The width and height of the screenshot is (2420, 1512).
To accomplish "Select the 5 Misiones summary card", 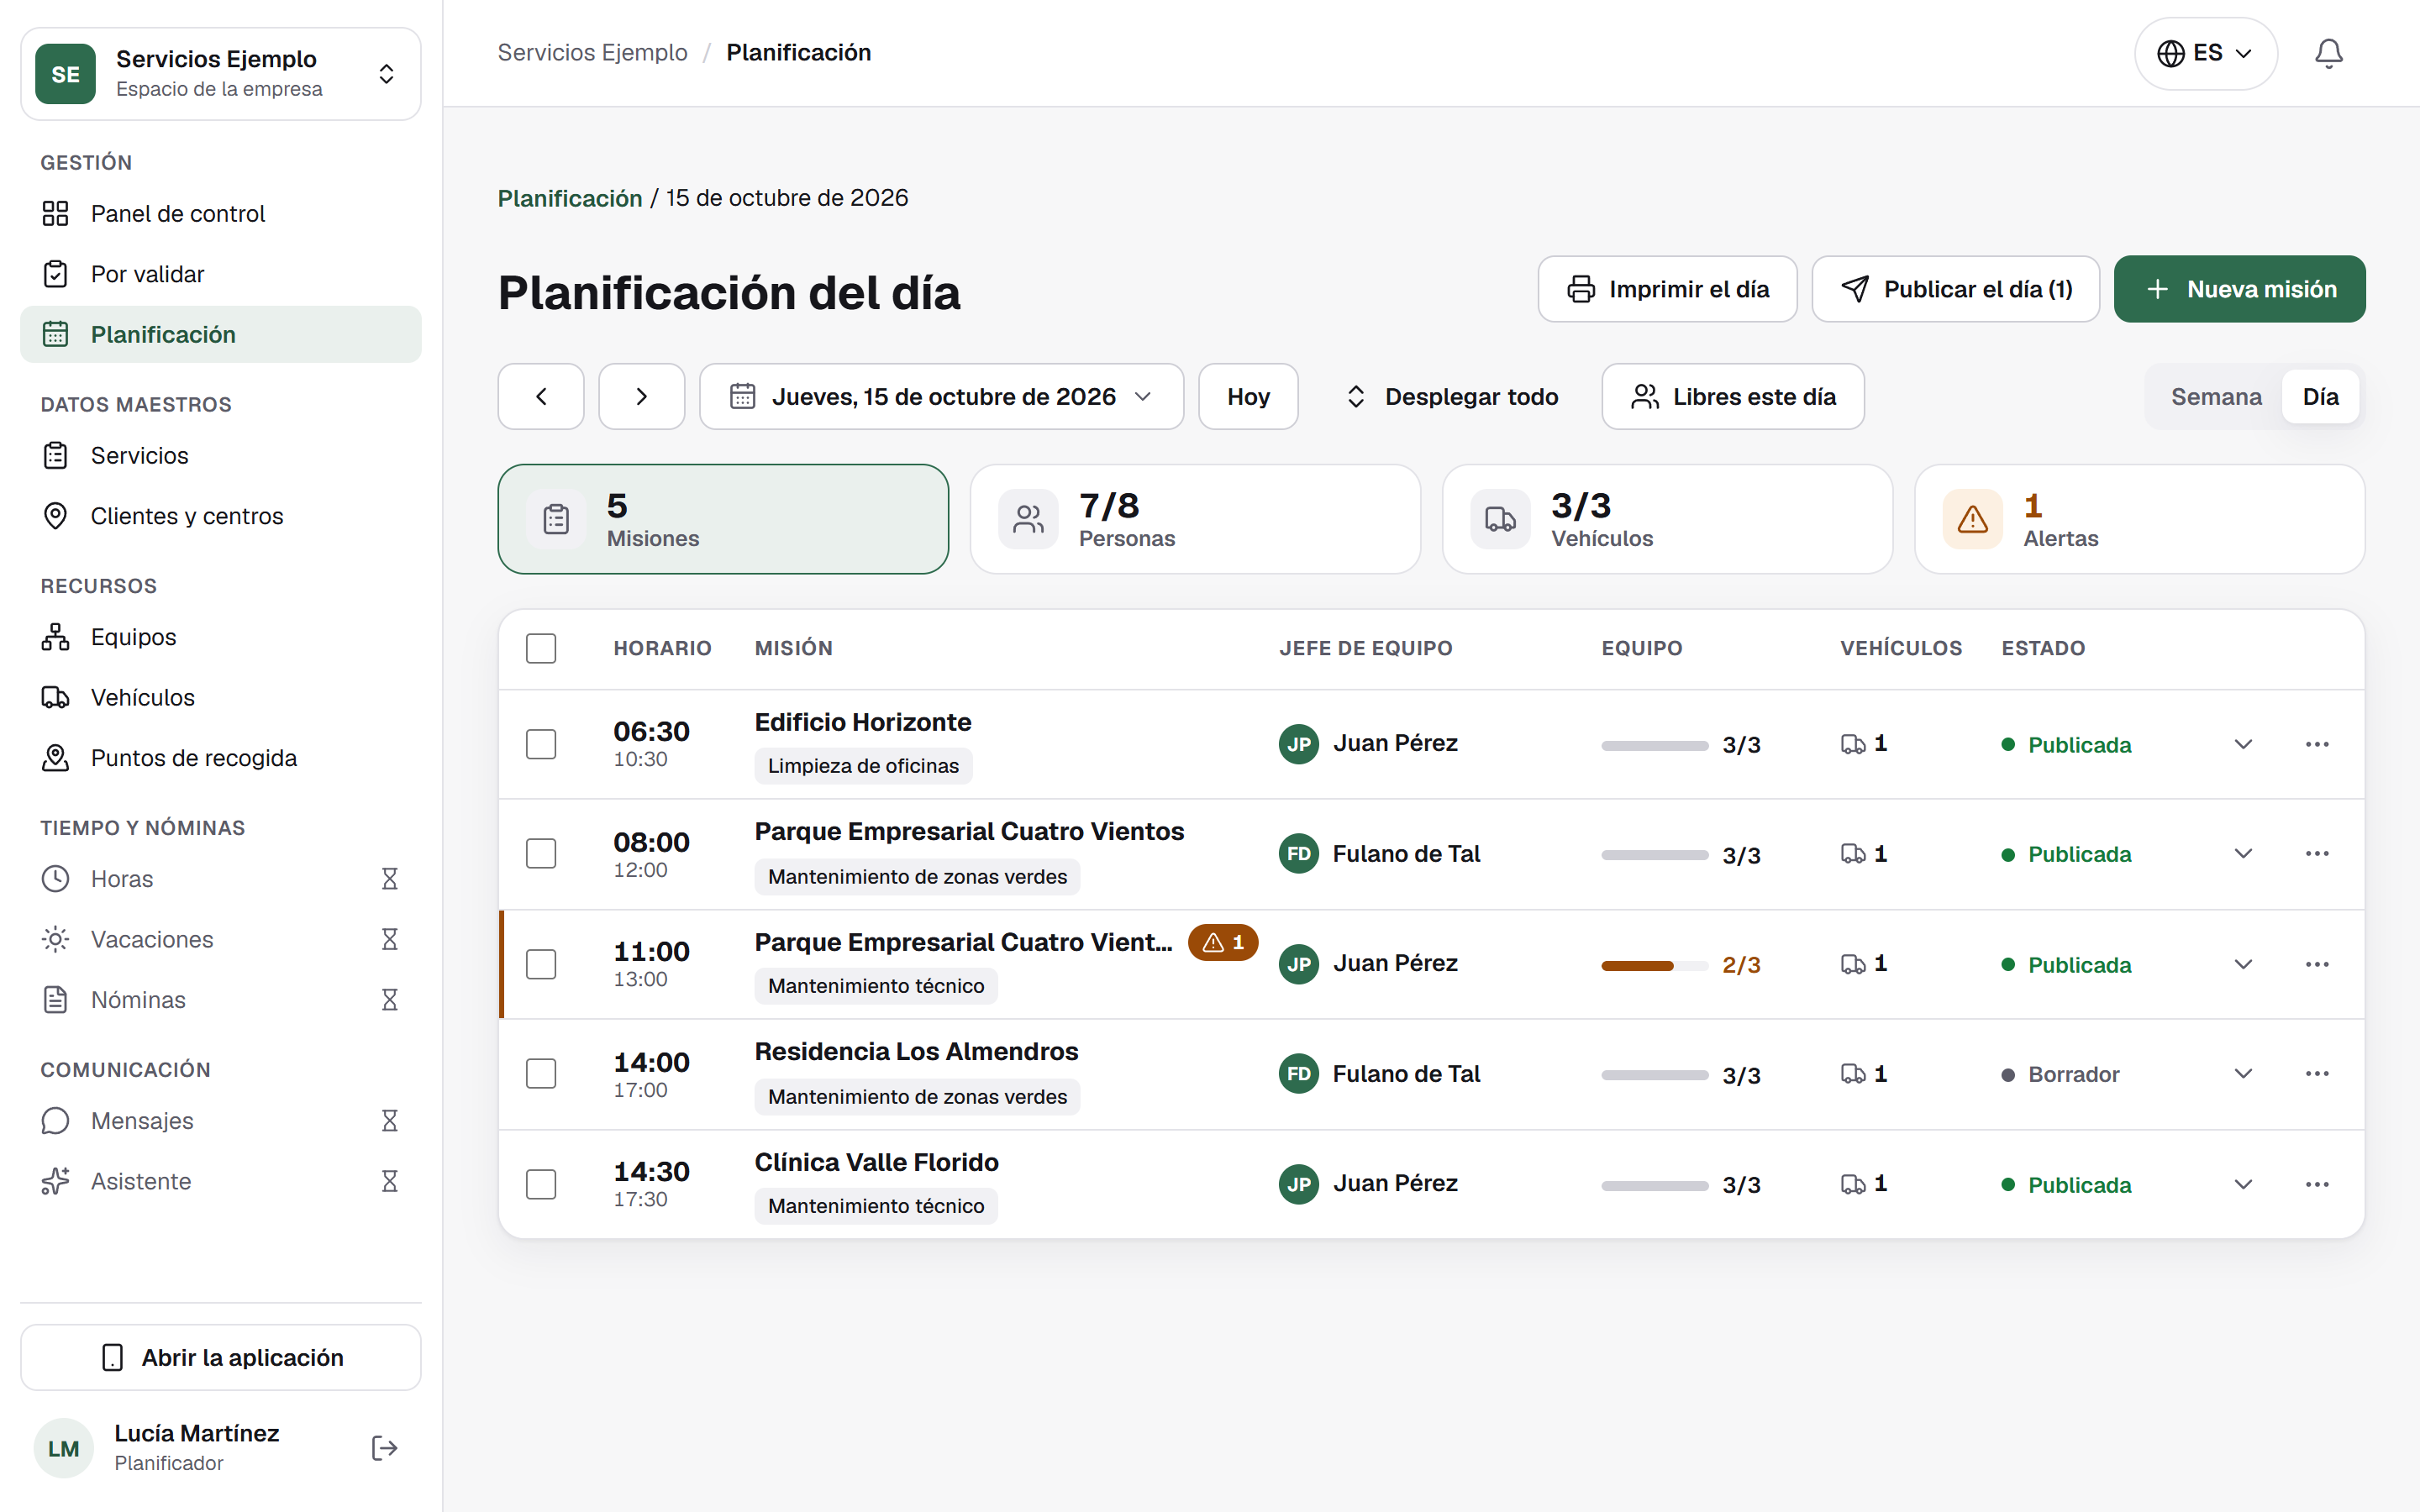I will [x=723, y=519].
